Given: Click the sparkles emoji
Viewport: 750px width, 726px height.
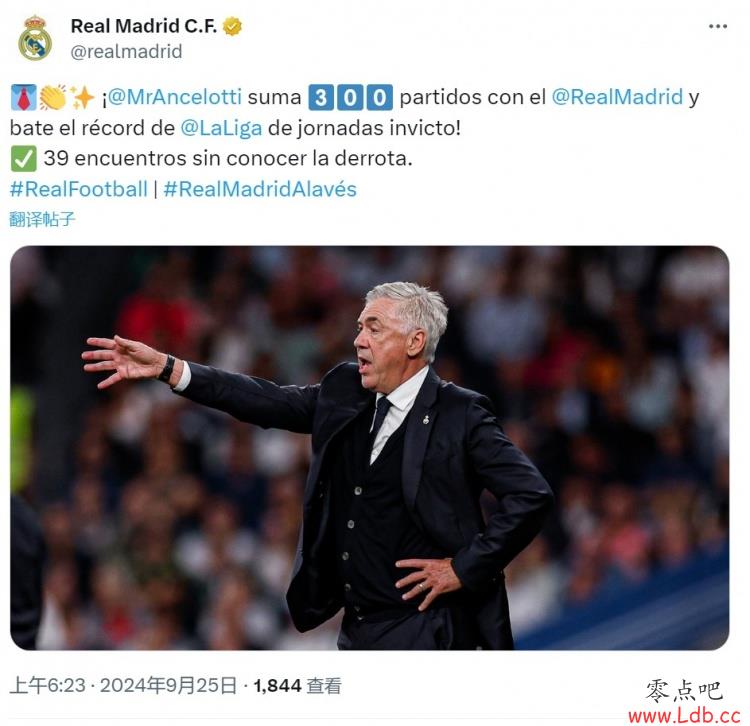Looking at the screenshot, I should (82, 97).
